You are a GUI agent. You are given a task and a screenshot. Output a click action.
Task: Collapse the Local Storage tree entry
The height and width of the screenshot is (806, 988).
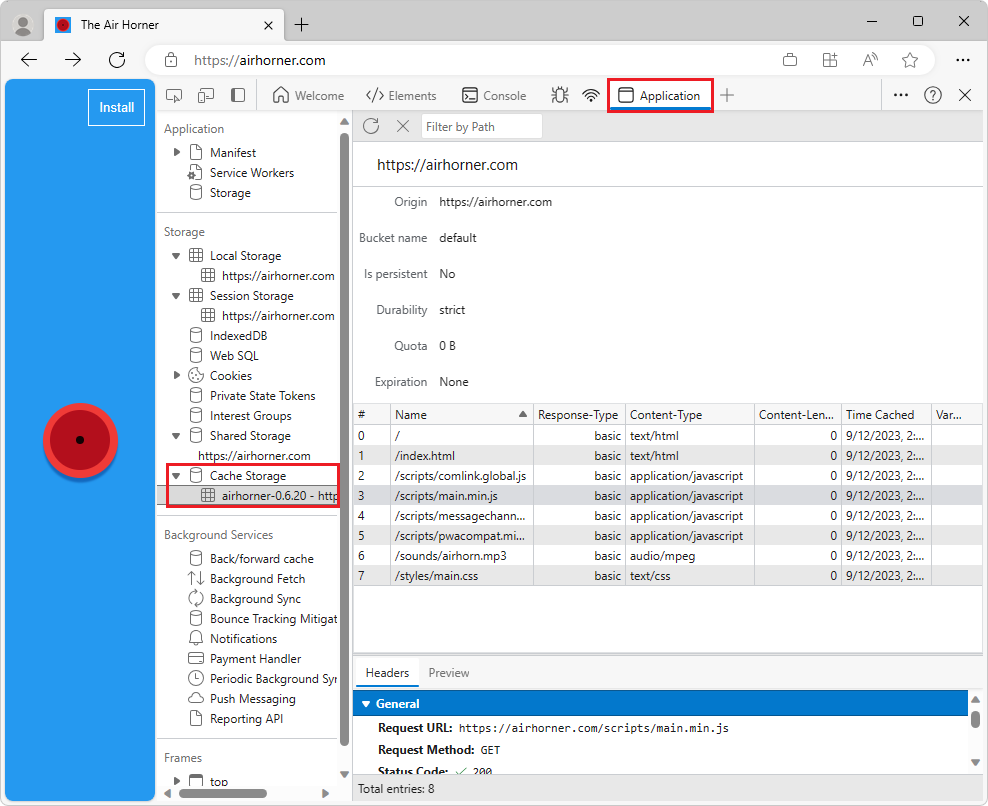(x=177, y=255)
